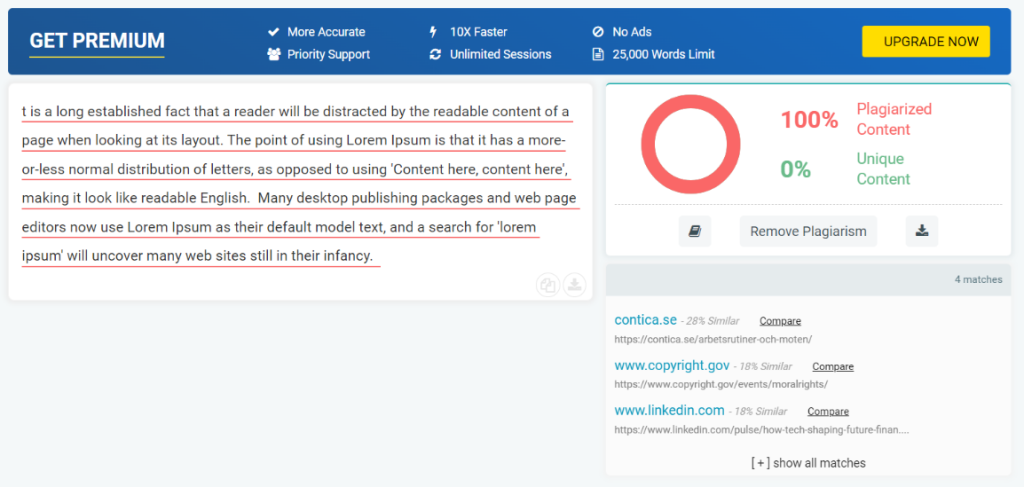Click the Priority Support text
Viewport: 1024px width, 487px height.
coord(328,54)
